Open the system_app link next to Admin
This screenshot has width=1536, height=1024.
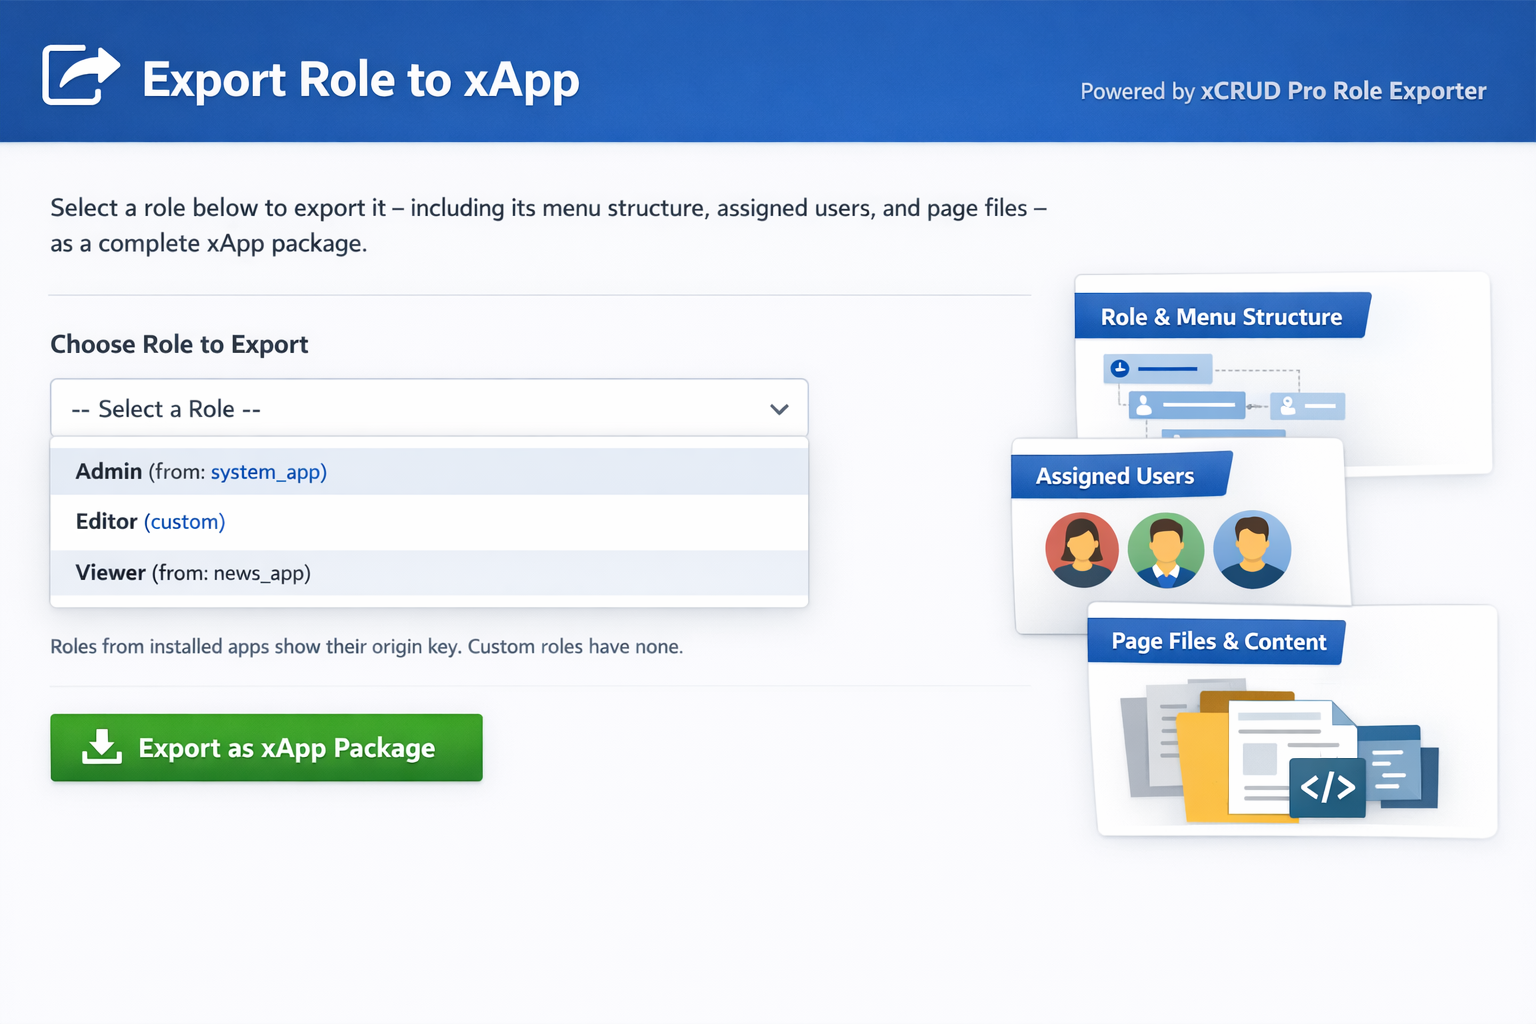pyautogui.click(x=268, y=471)
